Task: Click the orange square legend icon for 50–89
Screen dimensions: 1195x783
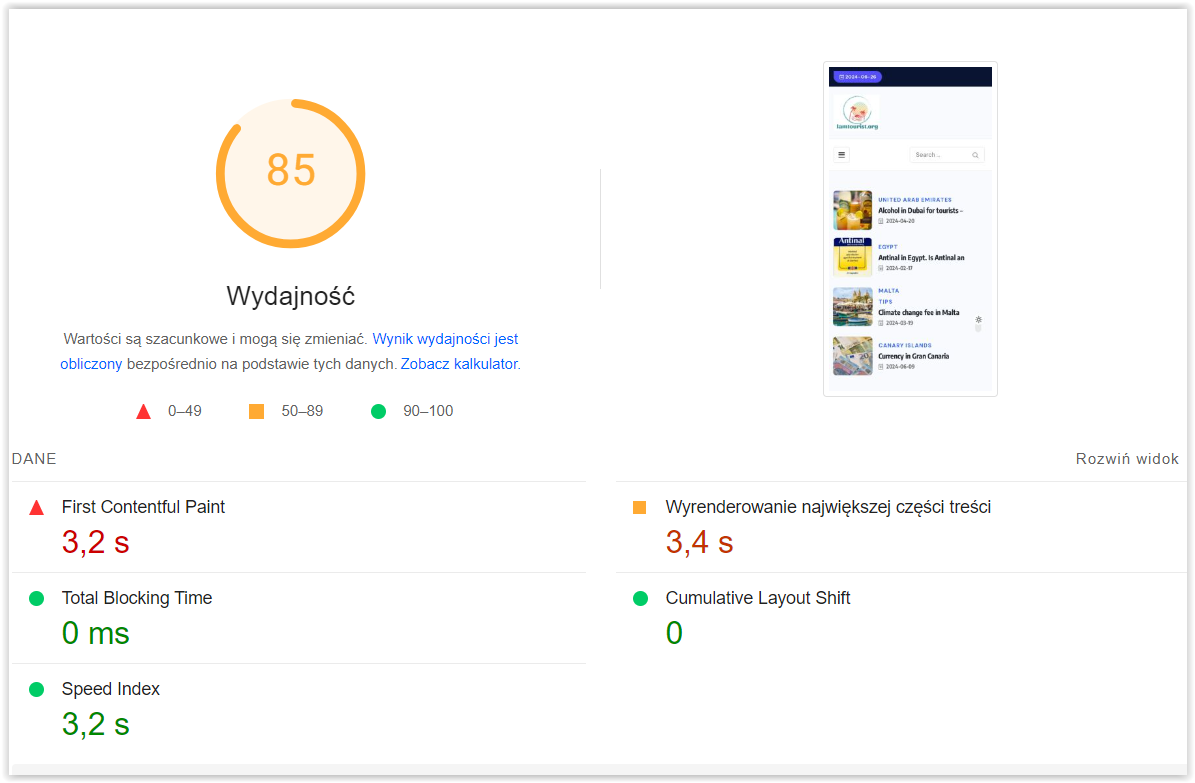Action: [x=256, y=412]
